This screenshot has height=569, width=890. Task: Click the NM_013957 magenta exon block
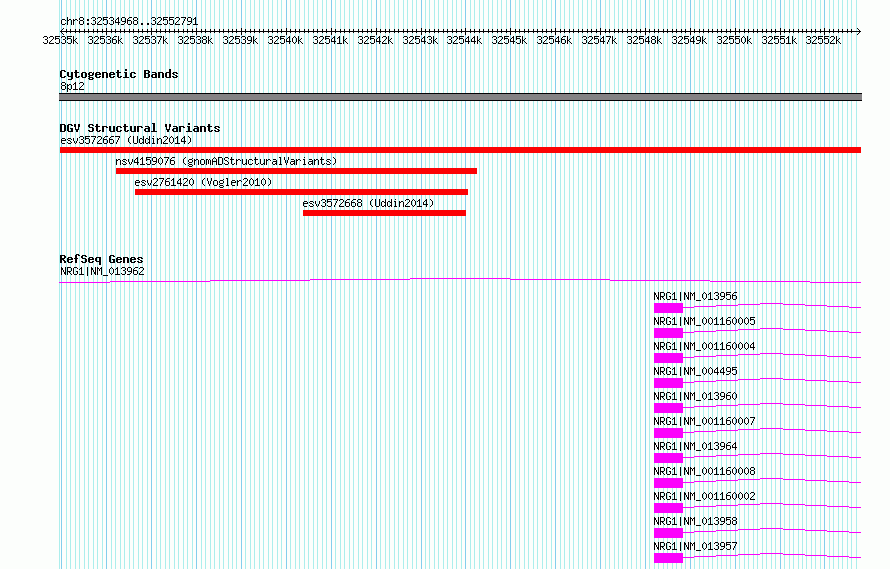[x=668, y=558]
